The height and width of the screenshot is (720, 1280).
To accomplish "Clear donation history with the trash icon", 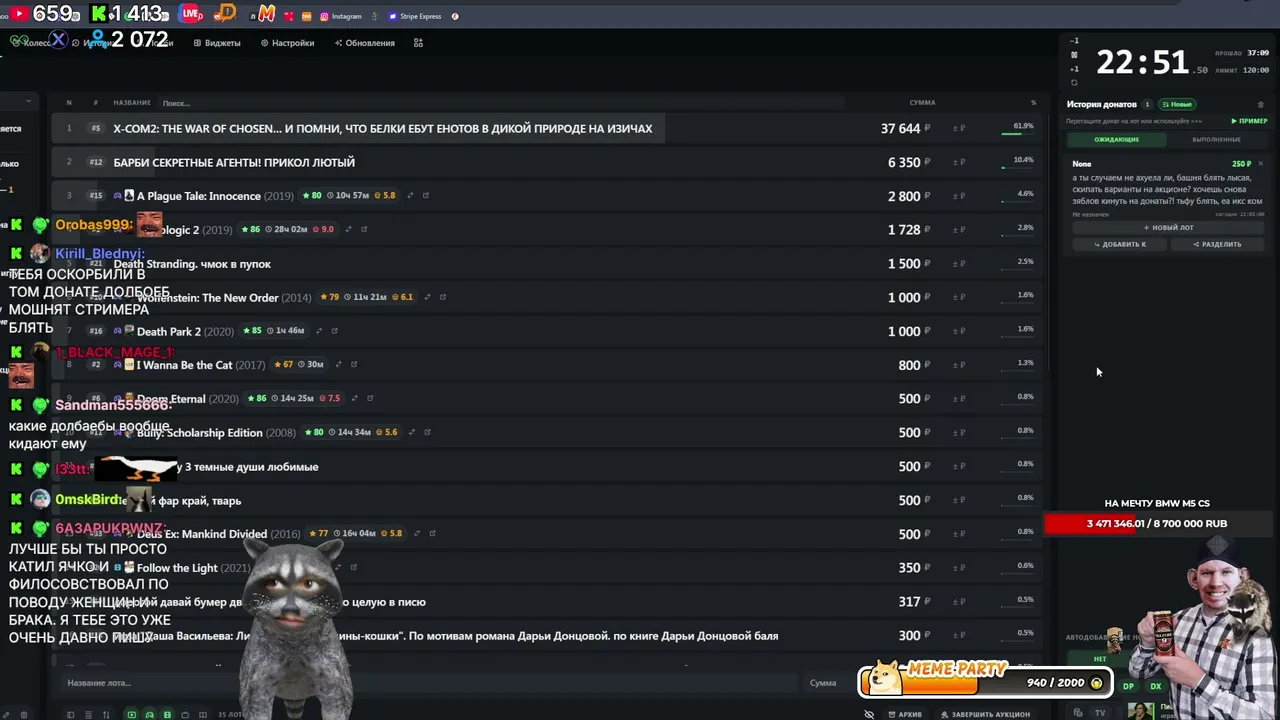I will click(1261, 104).
